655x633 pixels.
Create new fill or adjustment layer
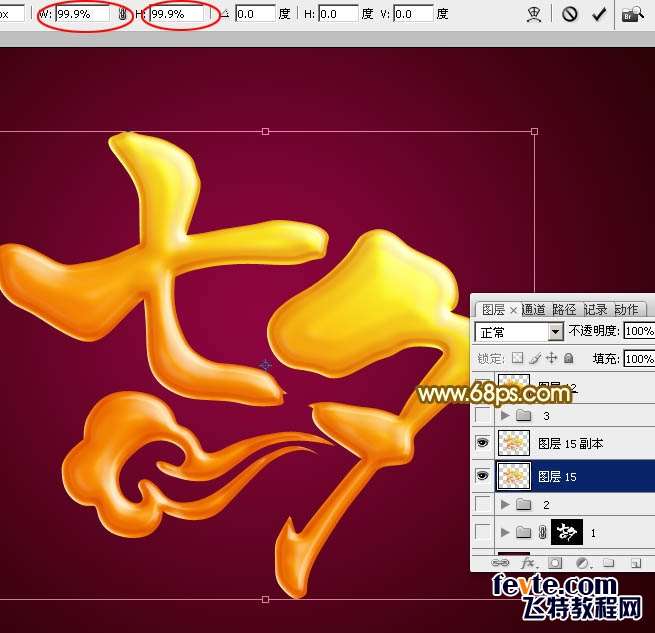click(x=582, y=563)
